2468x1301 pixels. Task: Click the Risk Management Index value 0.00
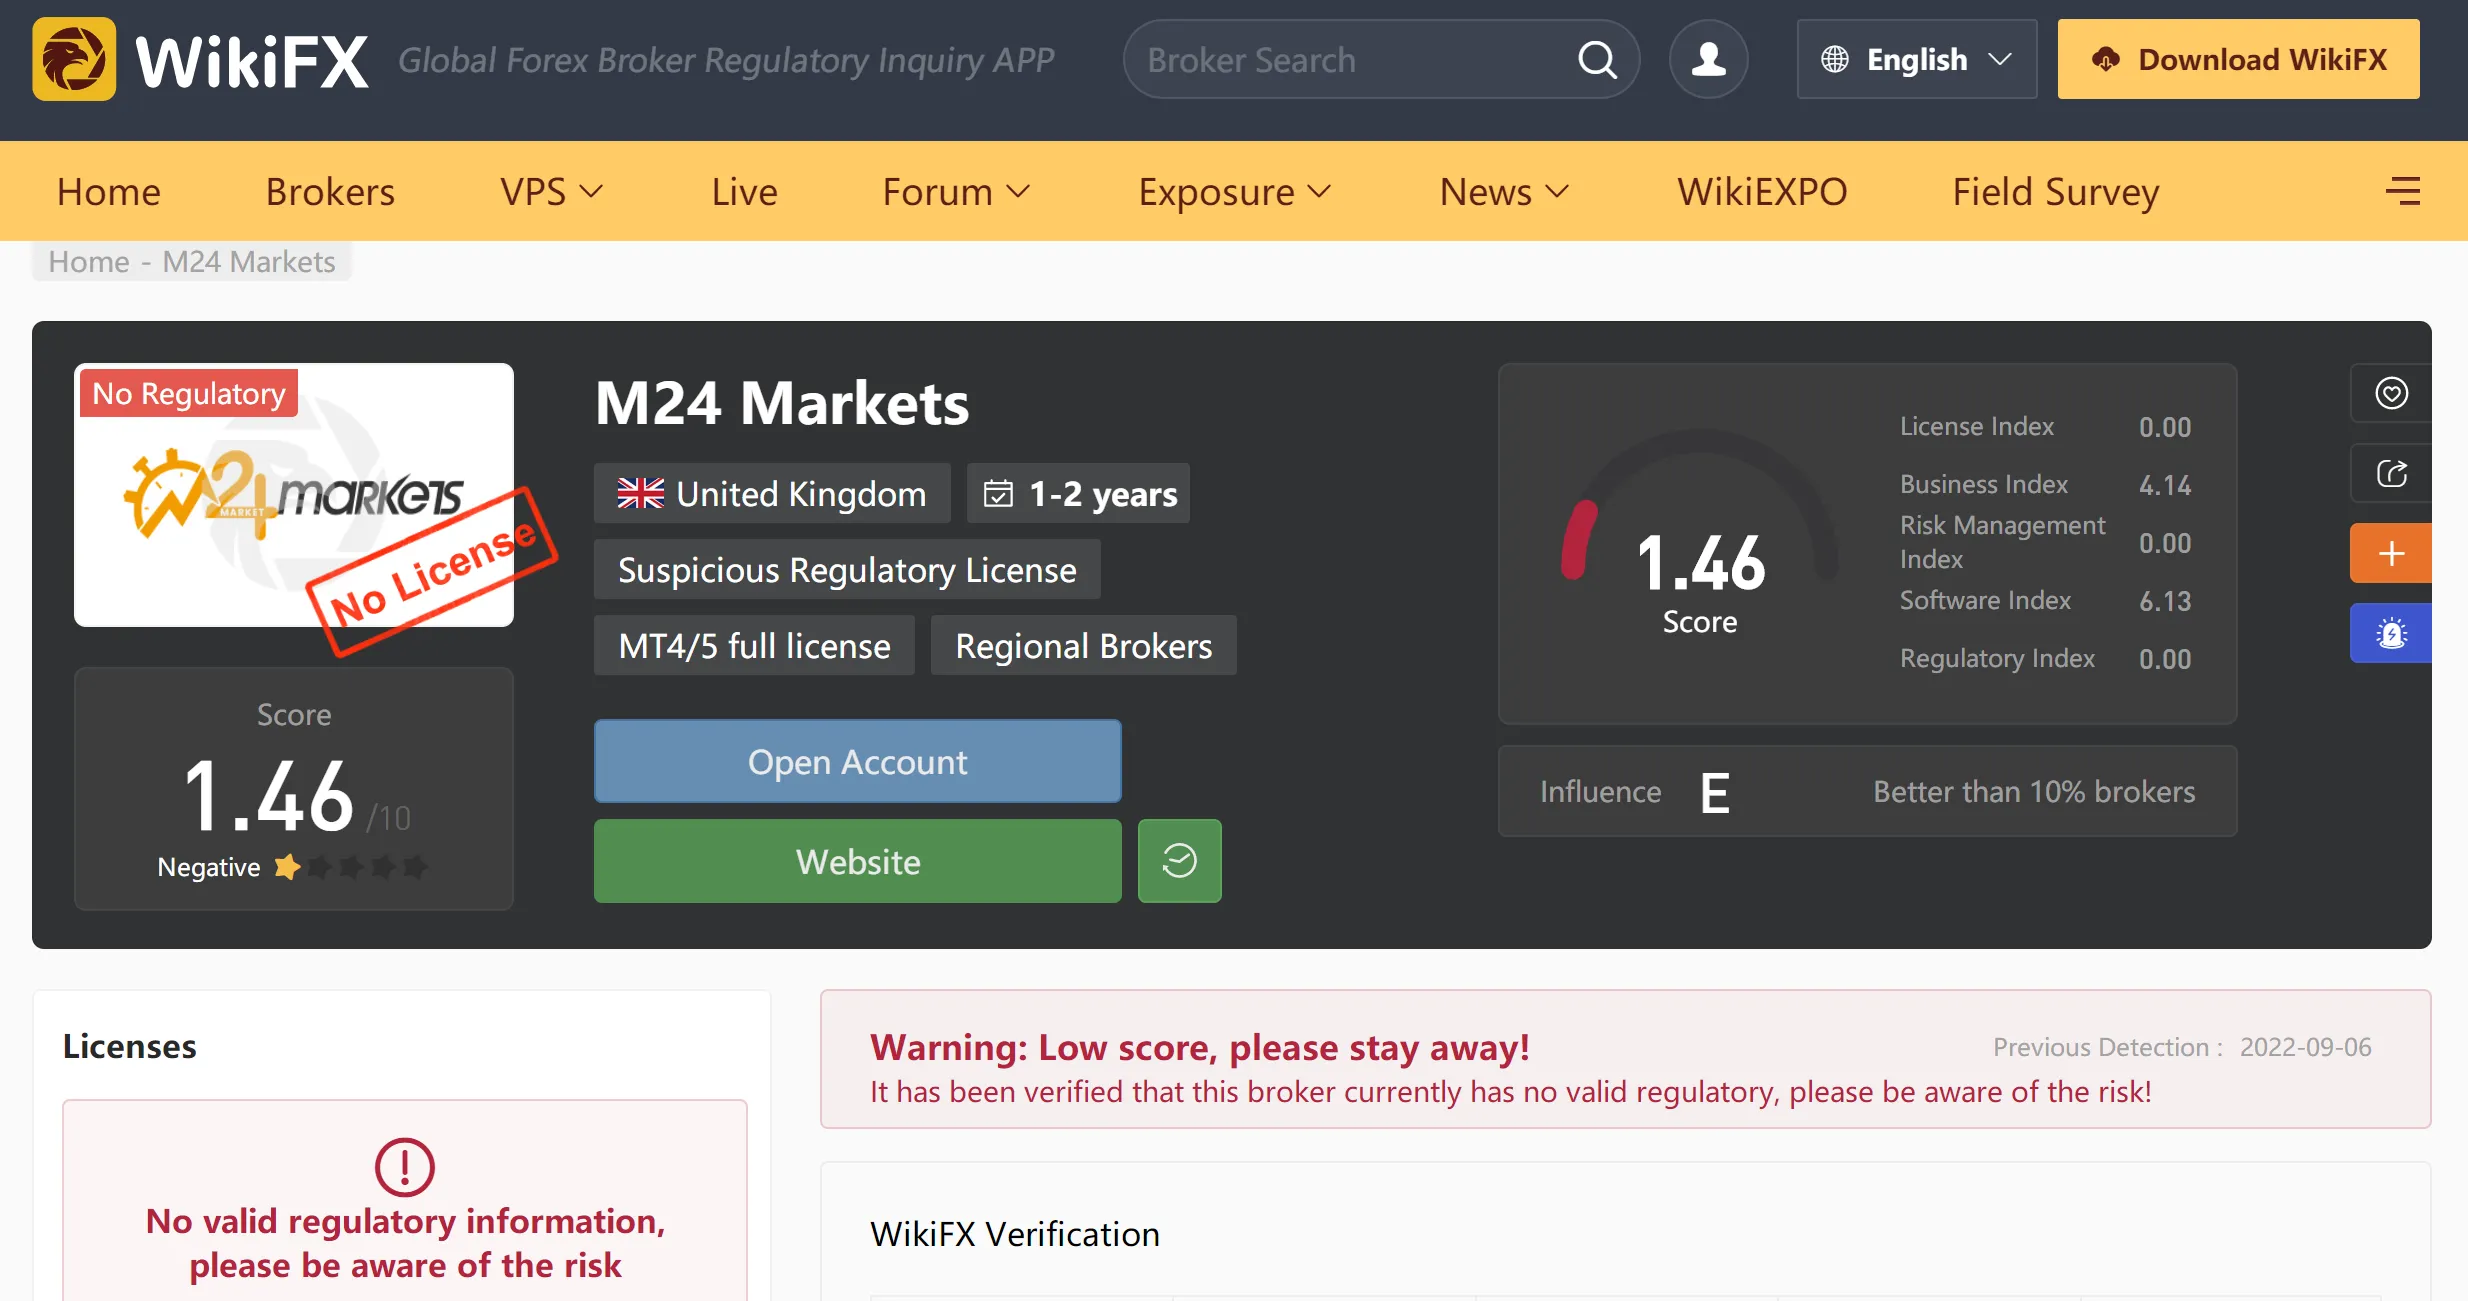click(2165, 543)
